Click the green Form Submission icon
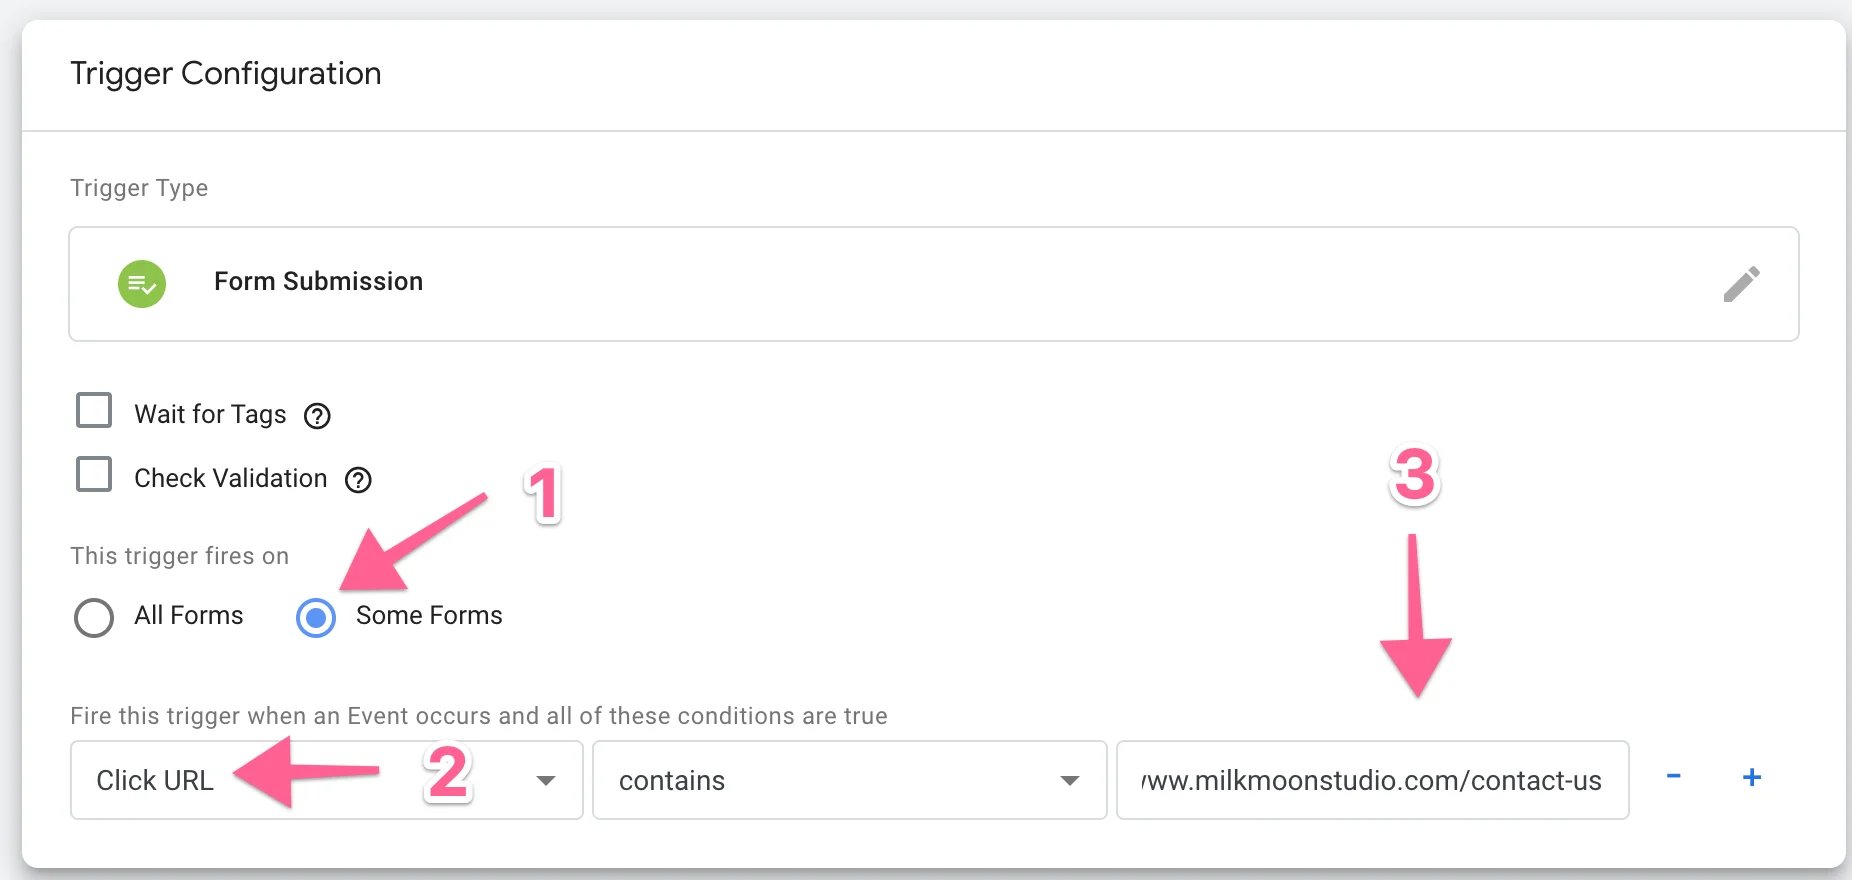 pos(142,284)
